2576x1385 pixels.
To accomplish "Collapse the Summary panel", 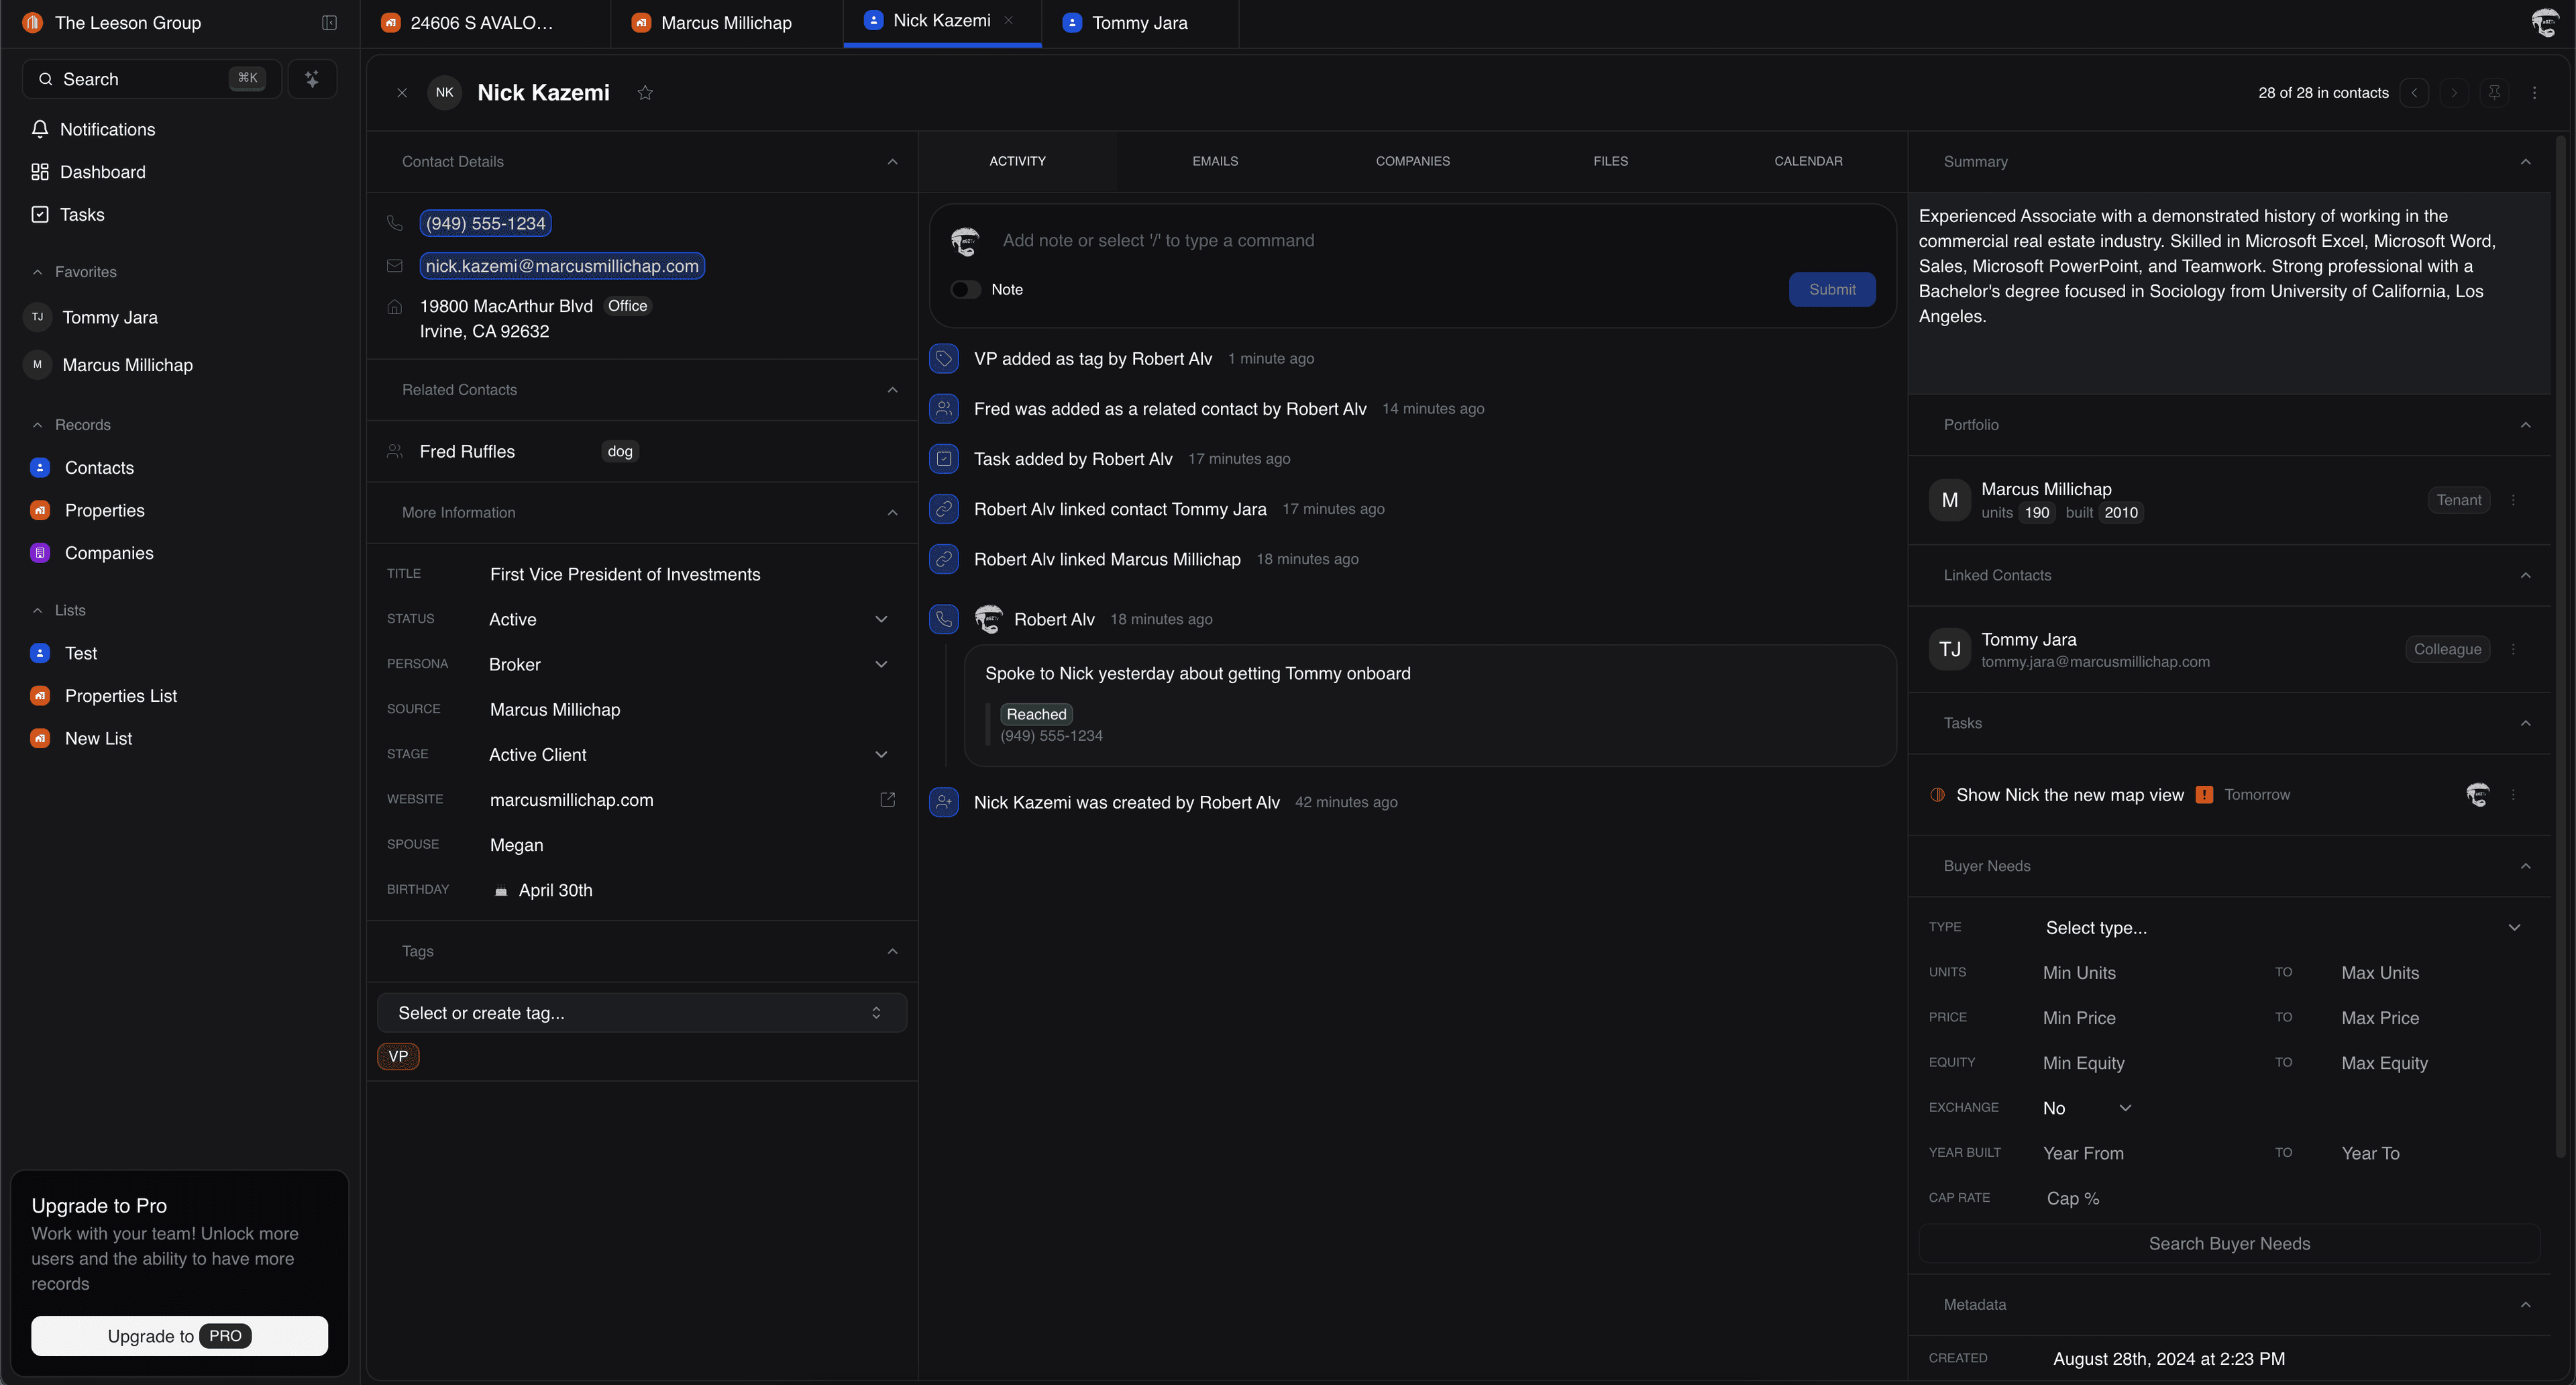I will coord(2524,161).
